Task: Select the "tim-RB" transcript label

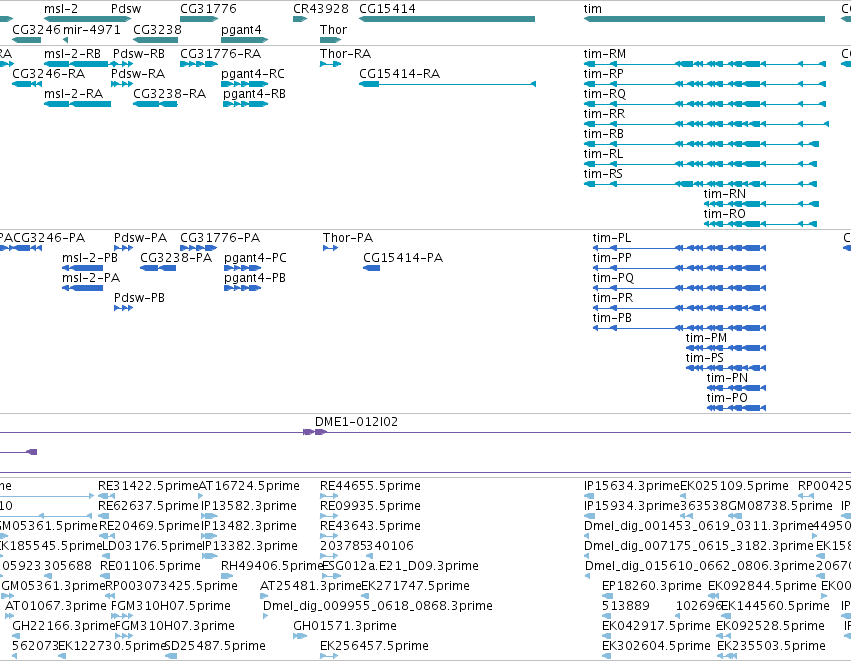Action: [604, 134]
